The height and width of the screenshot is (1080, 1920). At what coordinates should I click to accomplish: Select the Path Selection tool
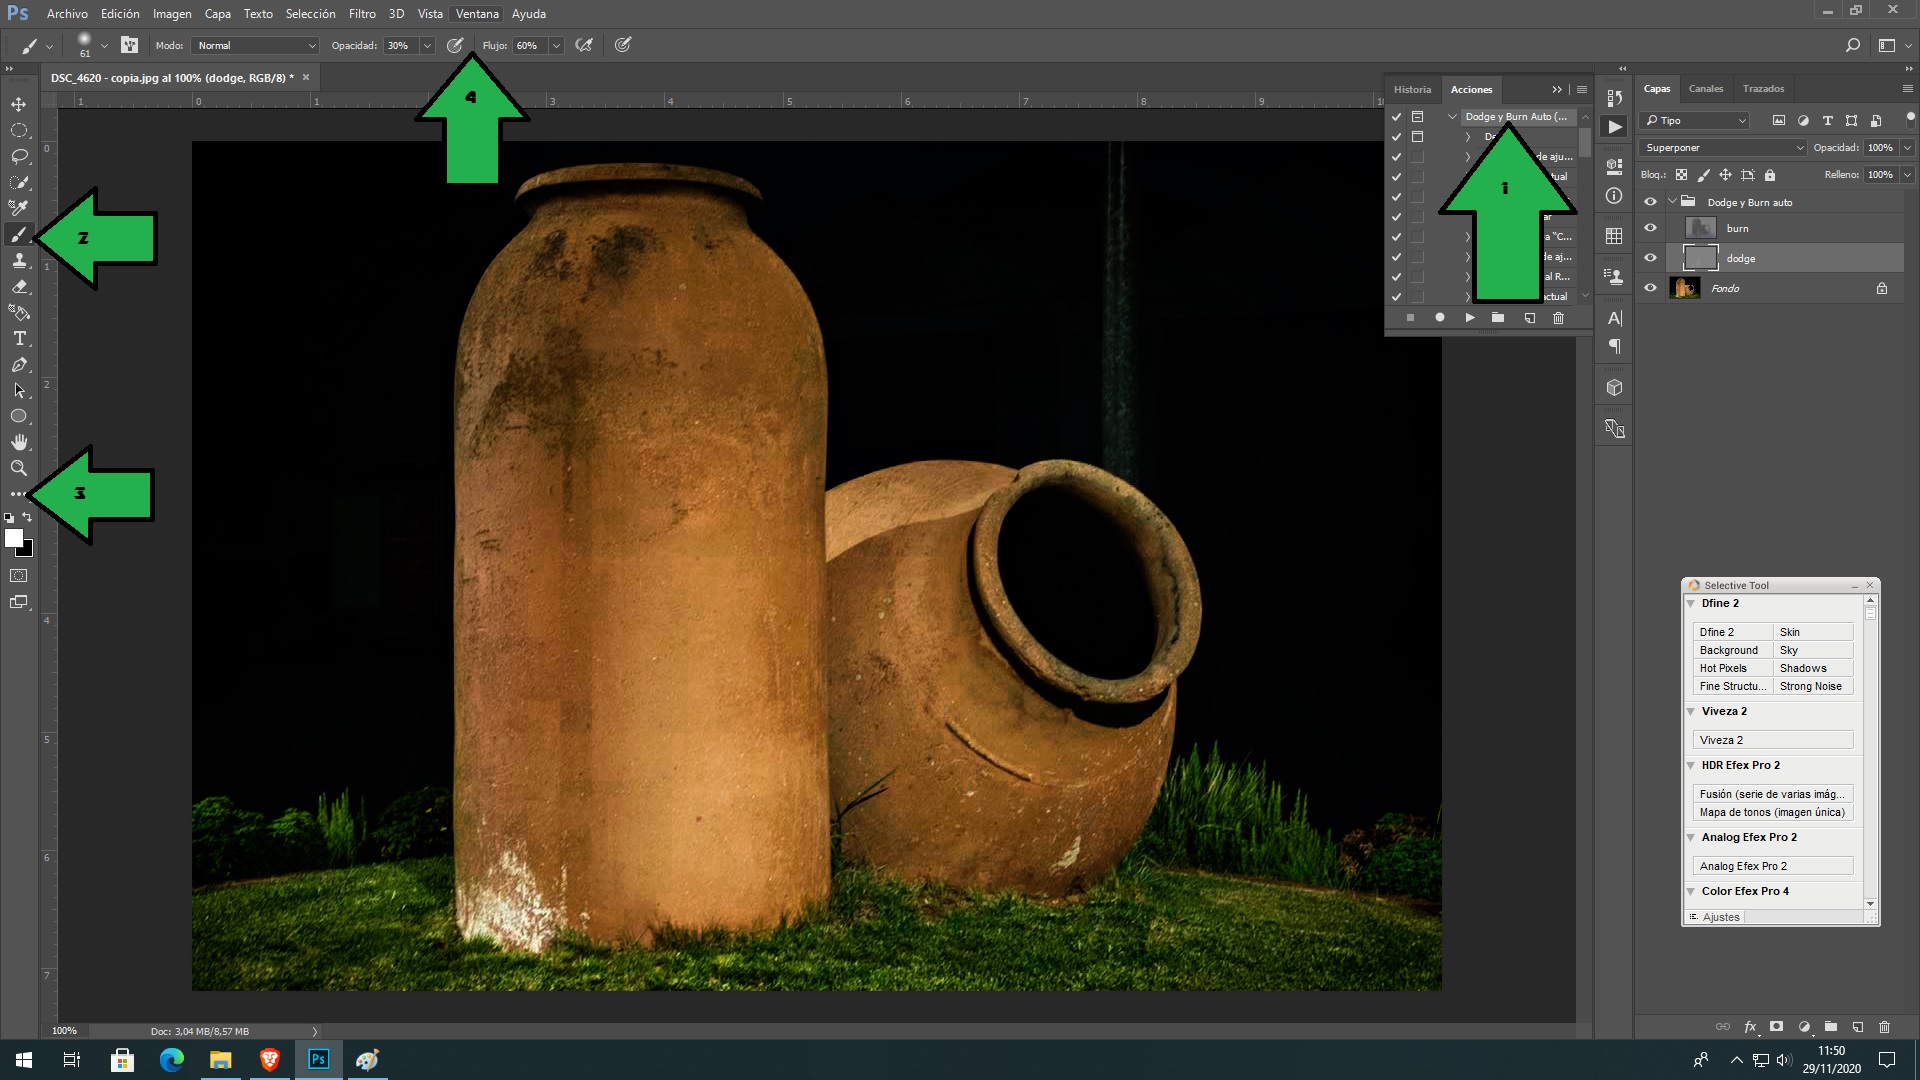(x=19, y=390)
